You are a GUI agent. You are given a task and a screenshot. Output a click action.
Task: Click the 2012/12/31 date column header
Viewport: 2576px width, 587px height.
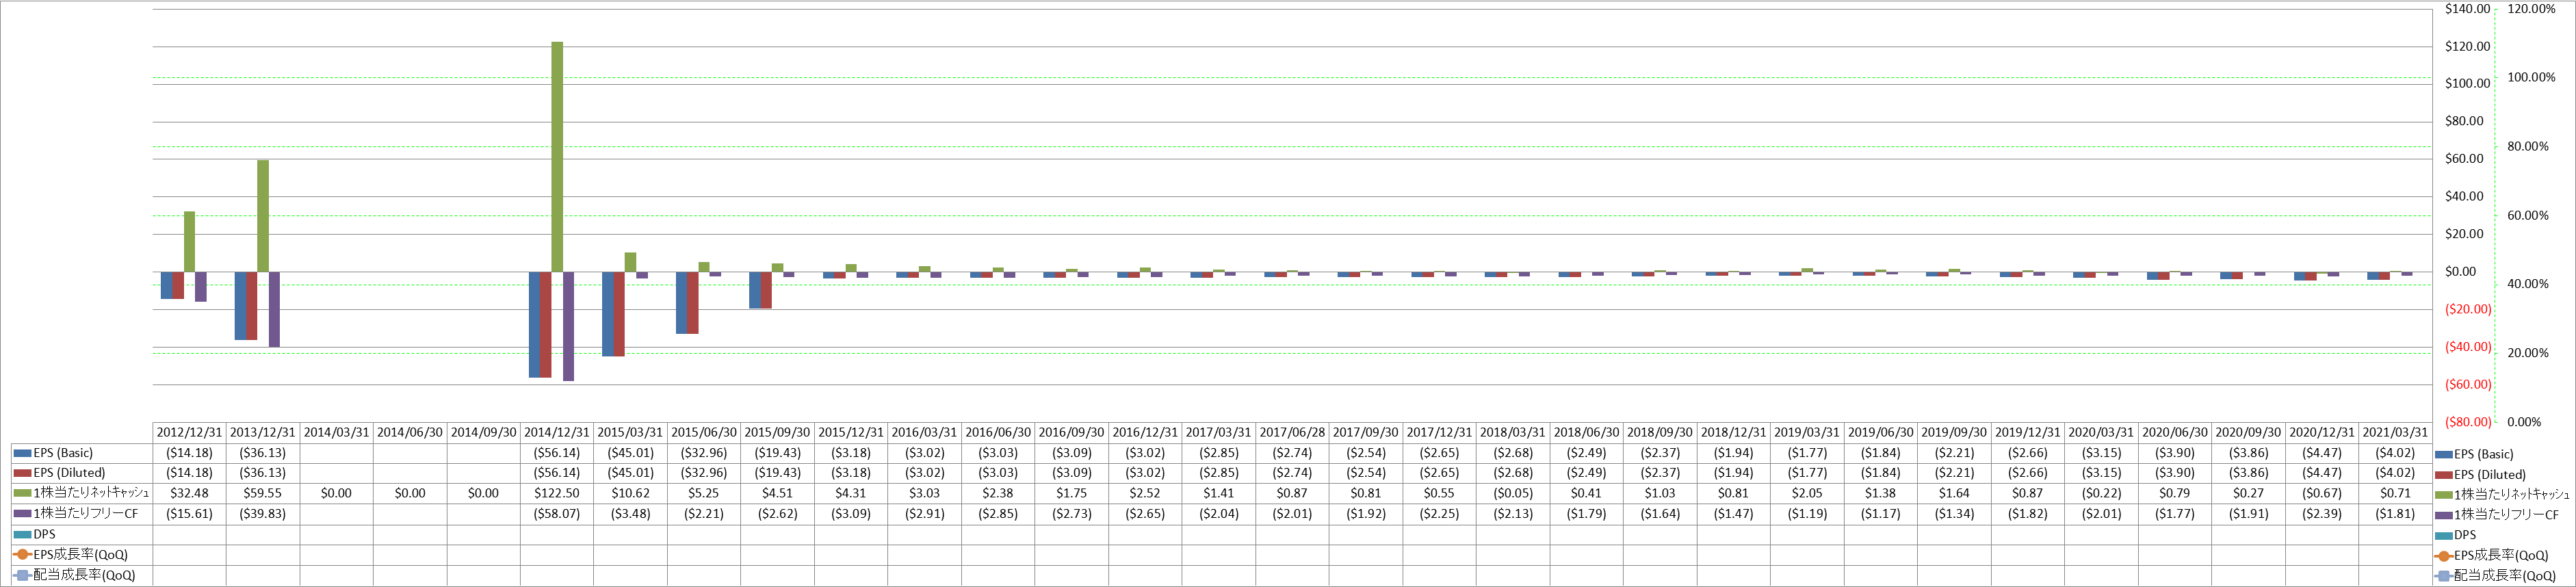coord(189,433)
